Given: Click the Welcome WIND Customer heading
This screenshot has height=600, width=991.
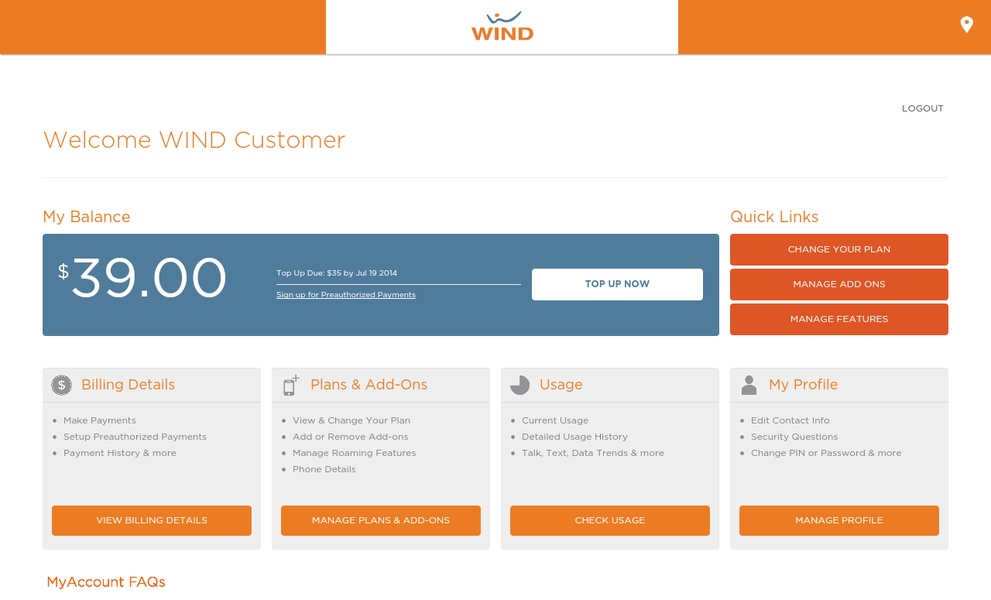Looking at the screenshot, I should point(194,140).
